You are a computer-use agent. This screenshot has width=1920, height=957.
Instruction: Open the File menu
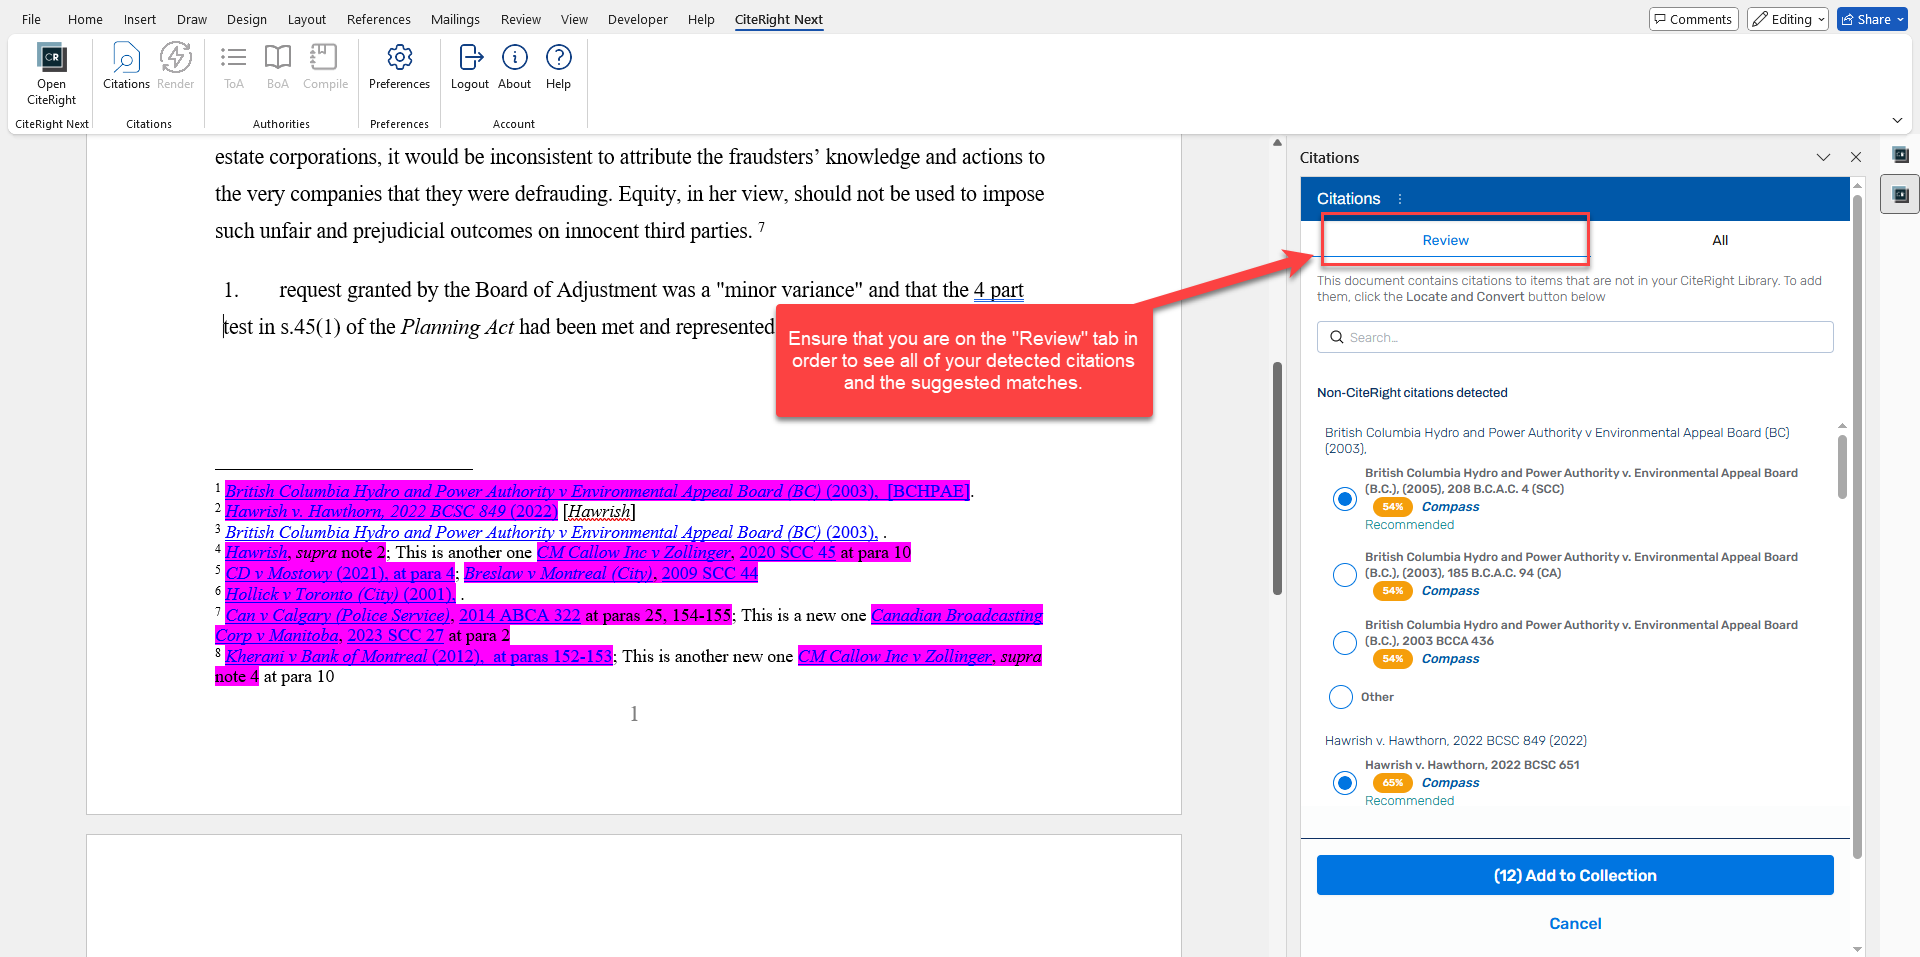click(31, 19)
